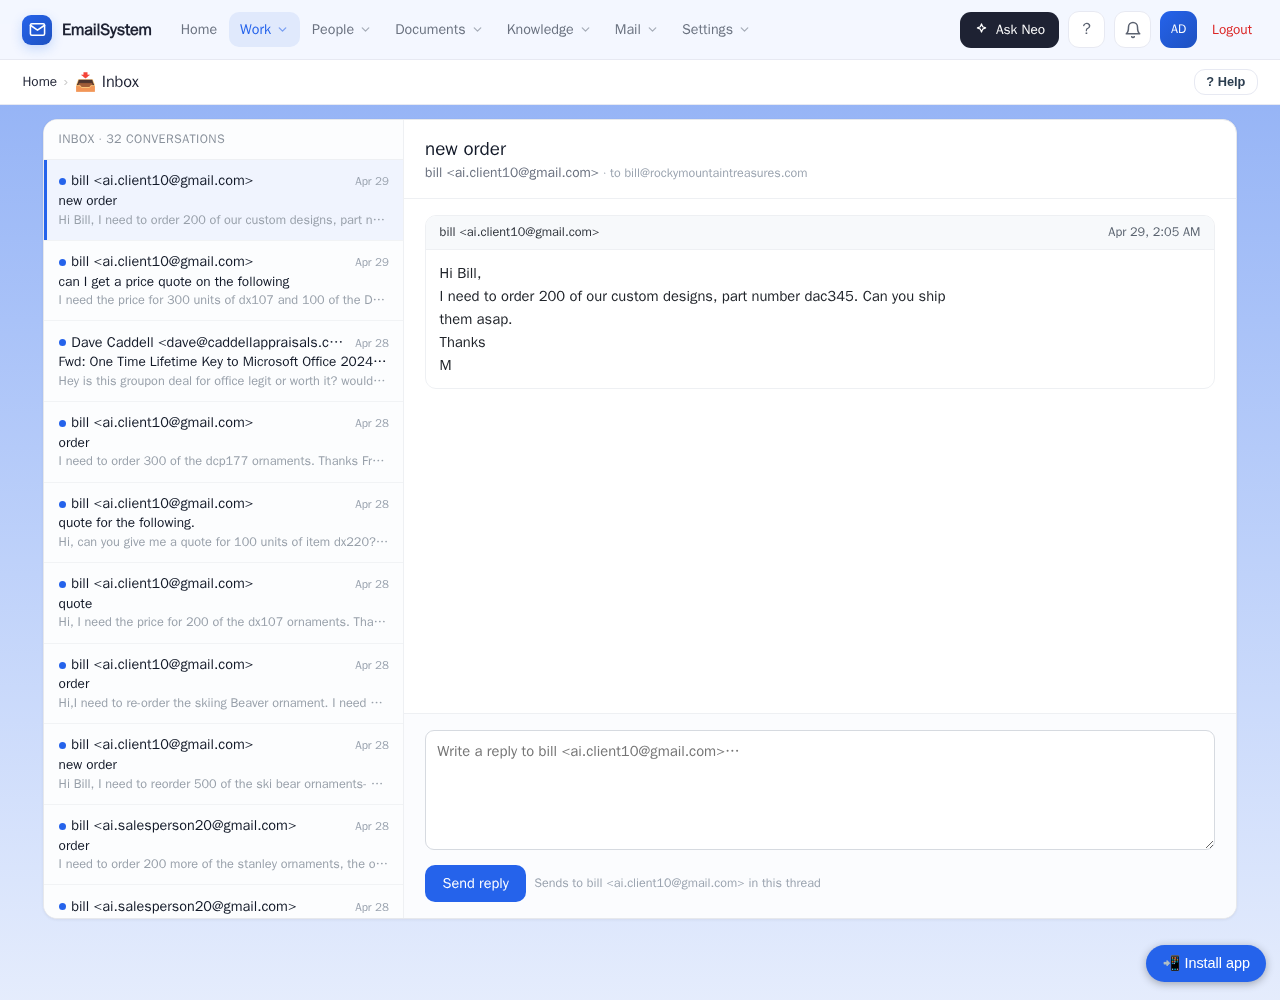This screenshot has width=1280, height=1000.
Task: Open the ski bear ornaments reorder email
Action: (224, 765)
